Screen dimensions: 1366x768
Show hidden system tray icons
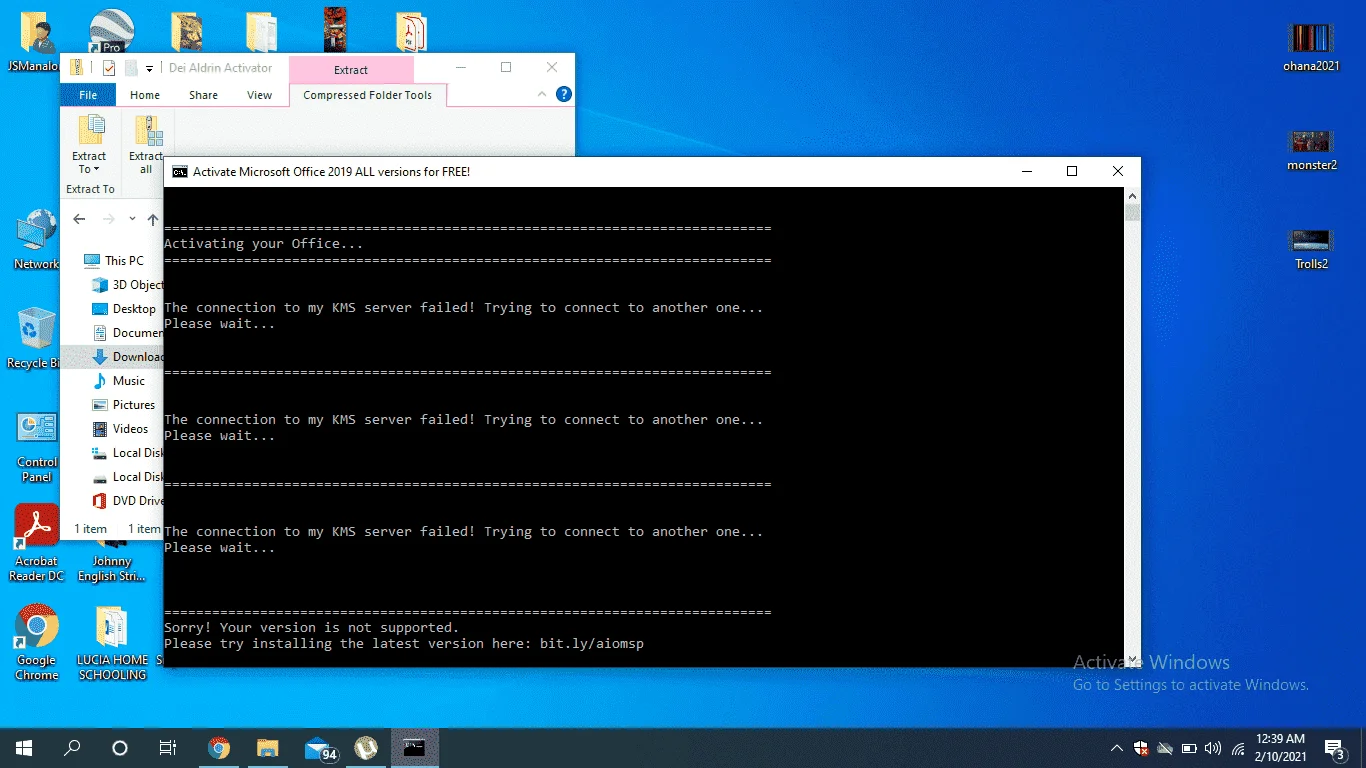pos(1117,748)
